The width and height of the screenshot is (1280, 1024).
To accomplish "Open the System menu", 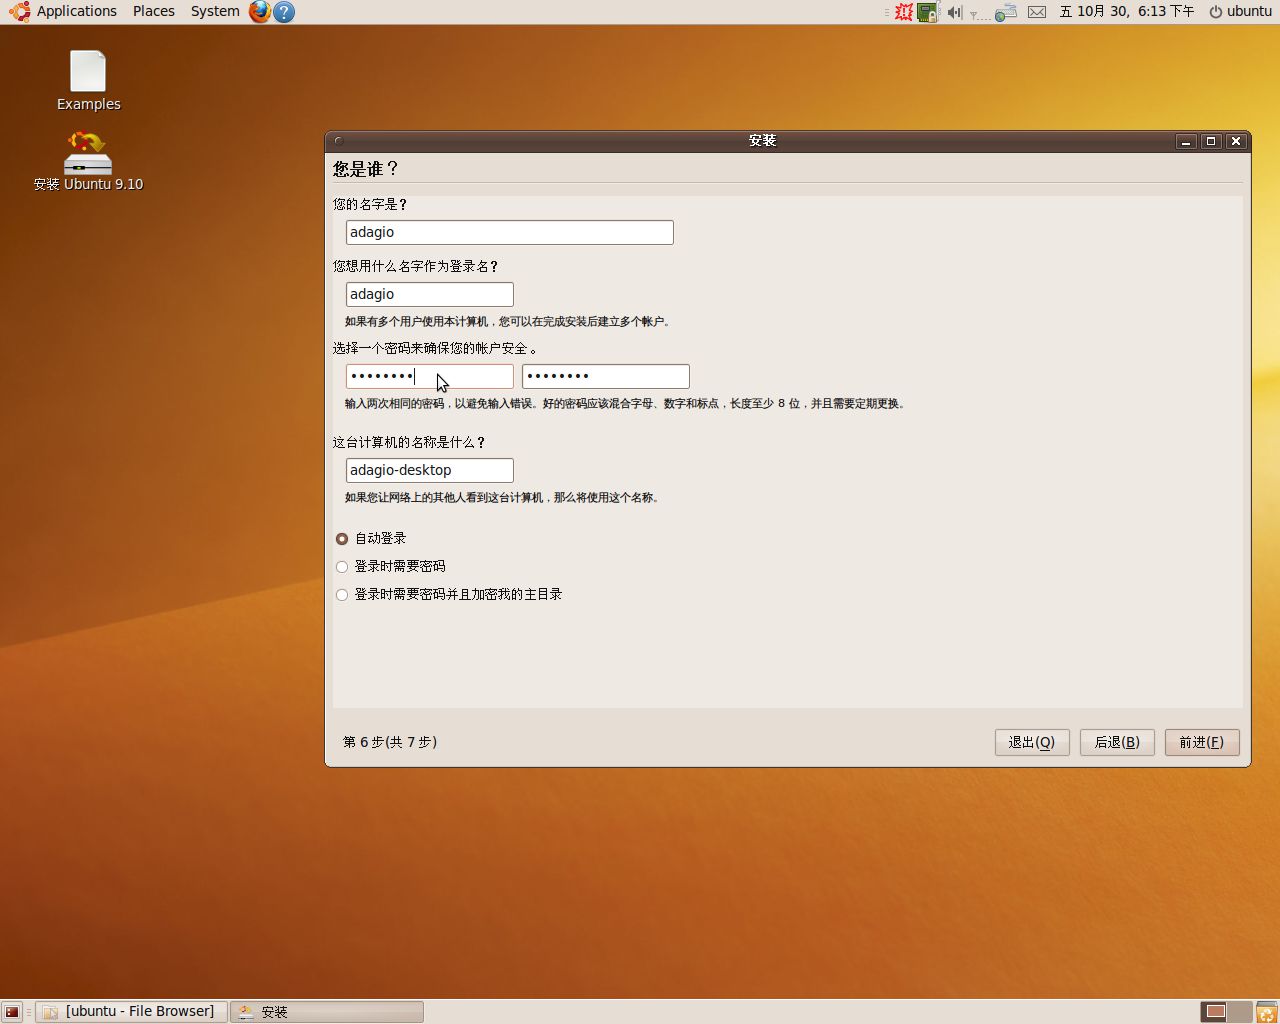I will (x=215, y=11).
